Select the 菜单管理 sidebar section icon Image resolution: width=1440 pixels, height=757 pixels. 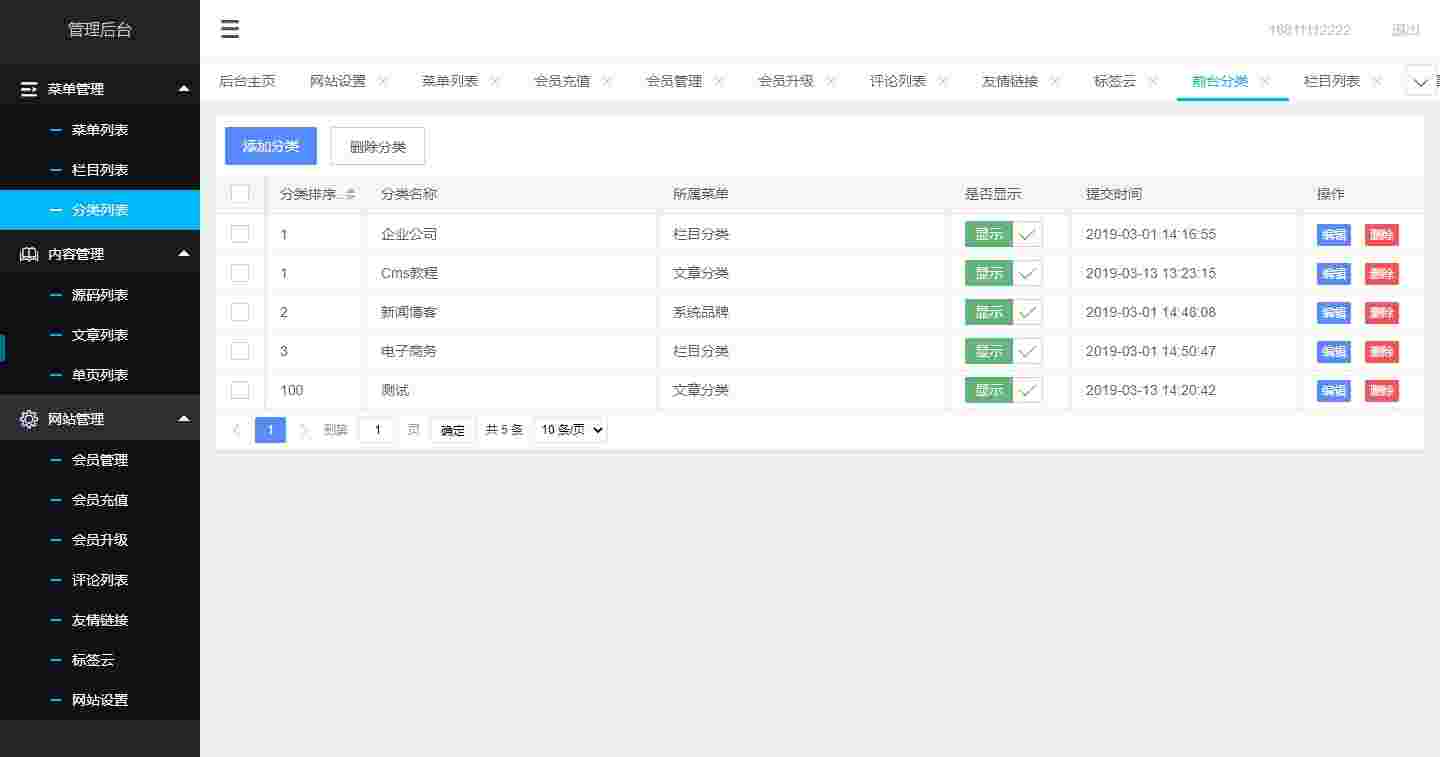29,89
